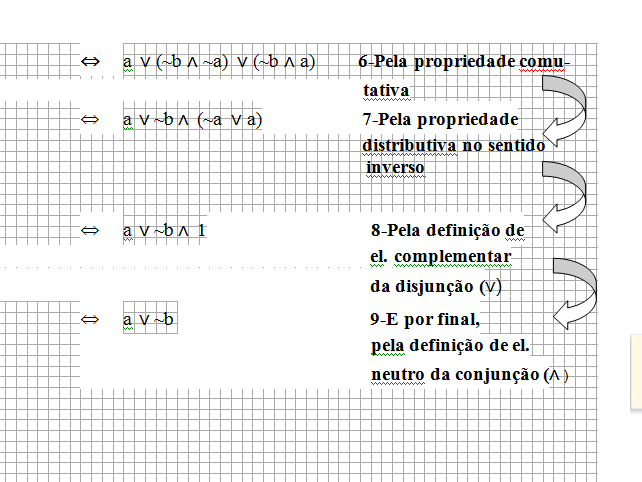Click the ⇔ symbol before a ∨ ~b ∧ (~a ∨ a)

(x=90, y=120)
